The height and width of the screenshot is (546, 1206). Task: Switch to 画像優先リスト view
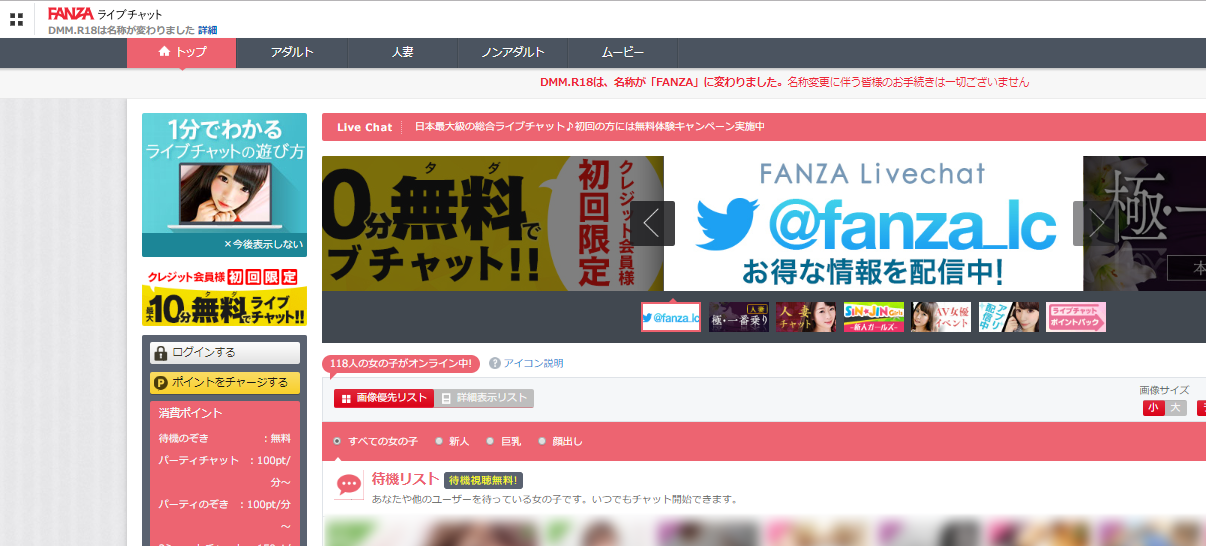(384, 398)
